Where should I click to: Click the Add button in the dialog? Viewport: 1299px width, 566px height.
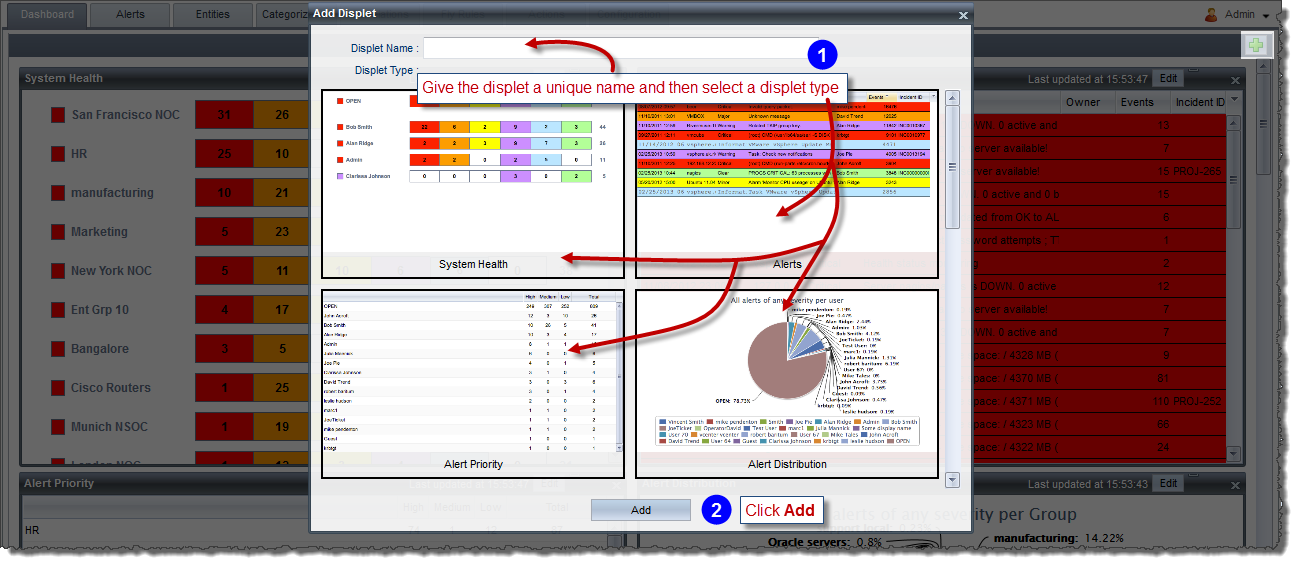pyautogui.click(x=641, y=510)
